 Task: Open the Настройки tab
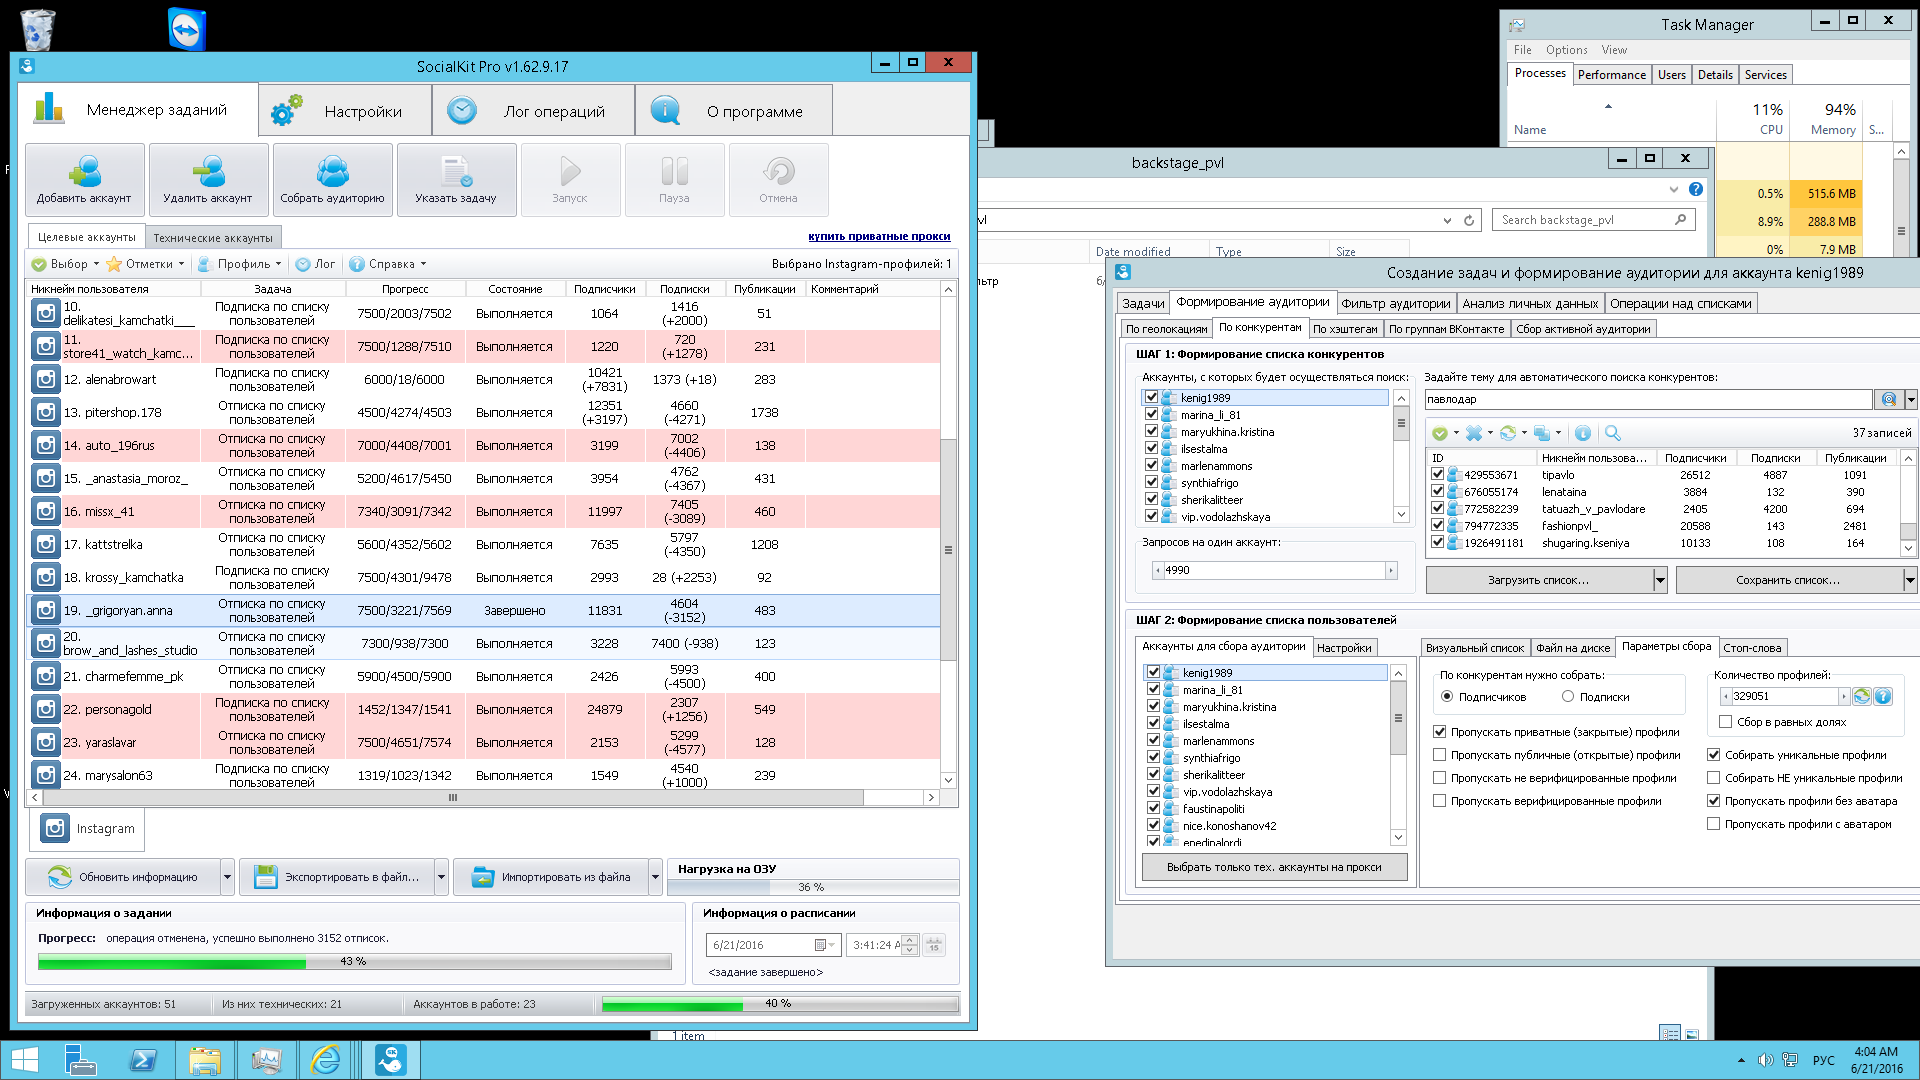pos(345,111)
